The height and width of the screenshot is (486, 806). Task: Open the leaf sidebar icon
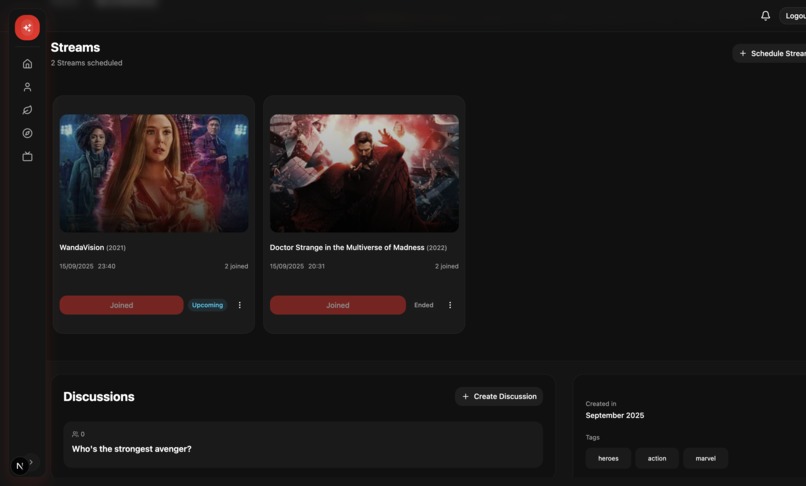pos(27,110)
